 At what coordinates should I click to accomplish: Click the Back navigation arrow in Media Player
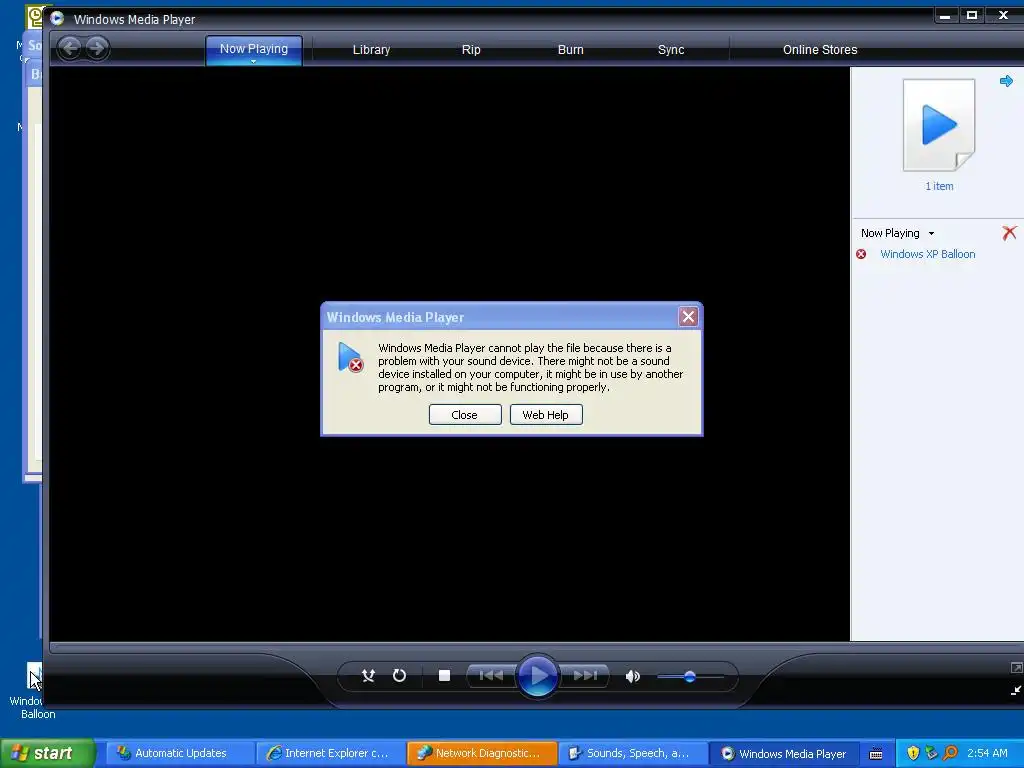[x=69, y=48]
